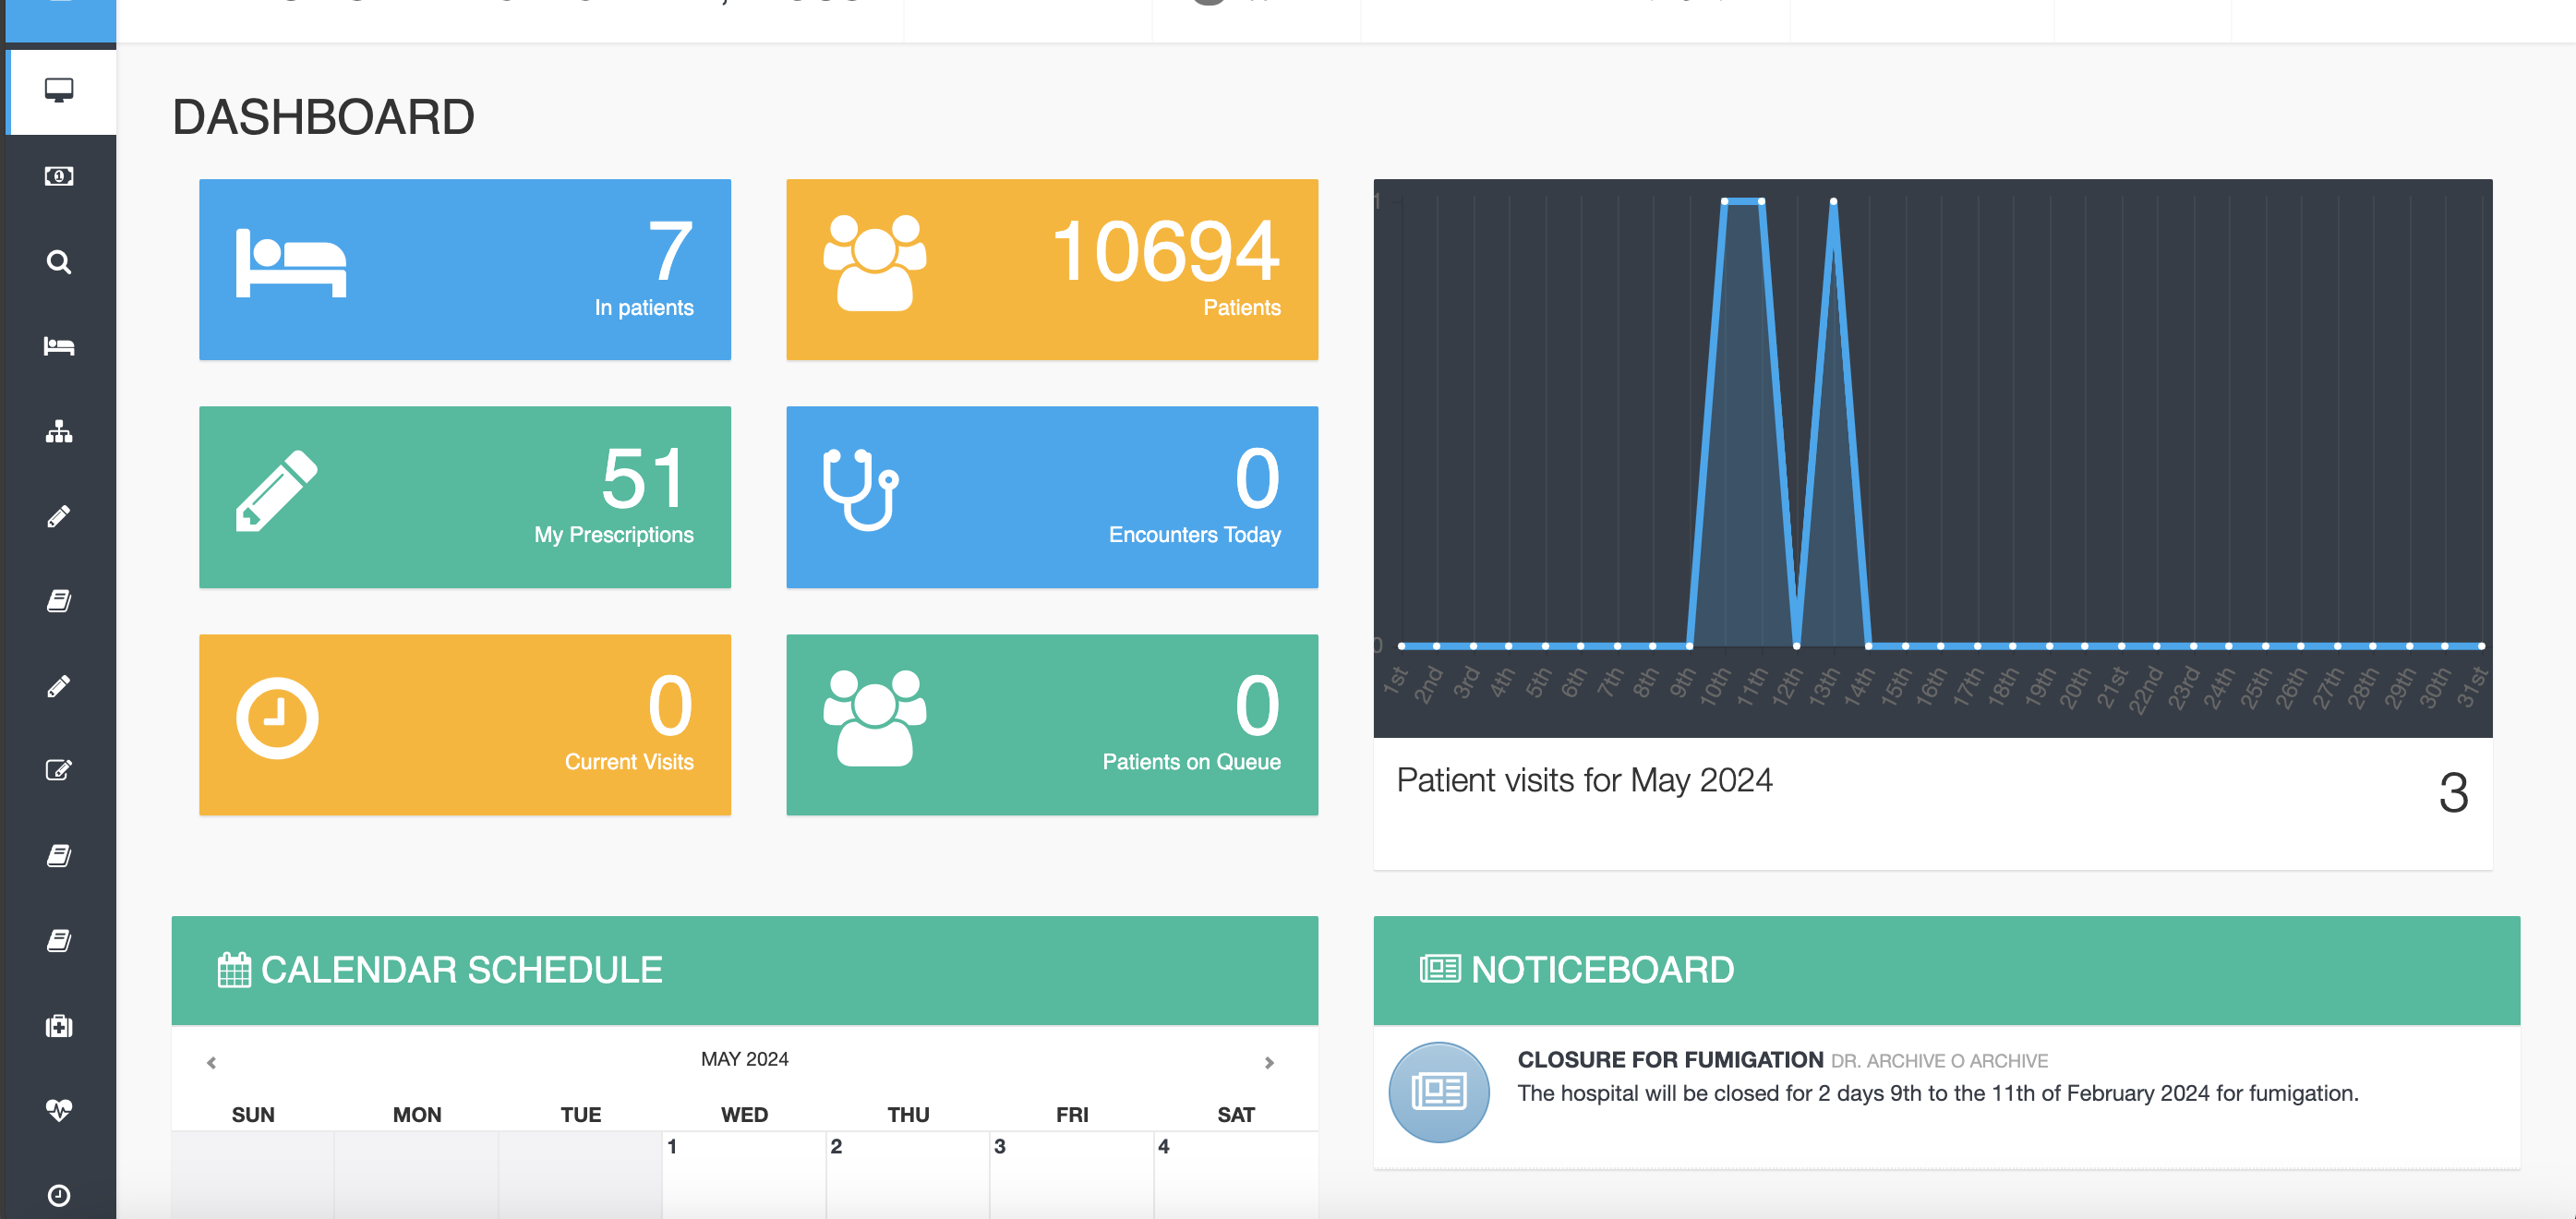Expand the left sidebar bed icon section
2576x1219 pixels.
57,346
